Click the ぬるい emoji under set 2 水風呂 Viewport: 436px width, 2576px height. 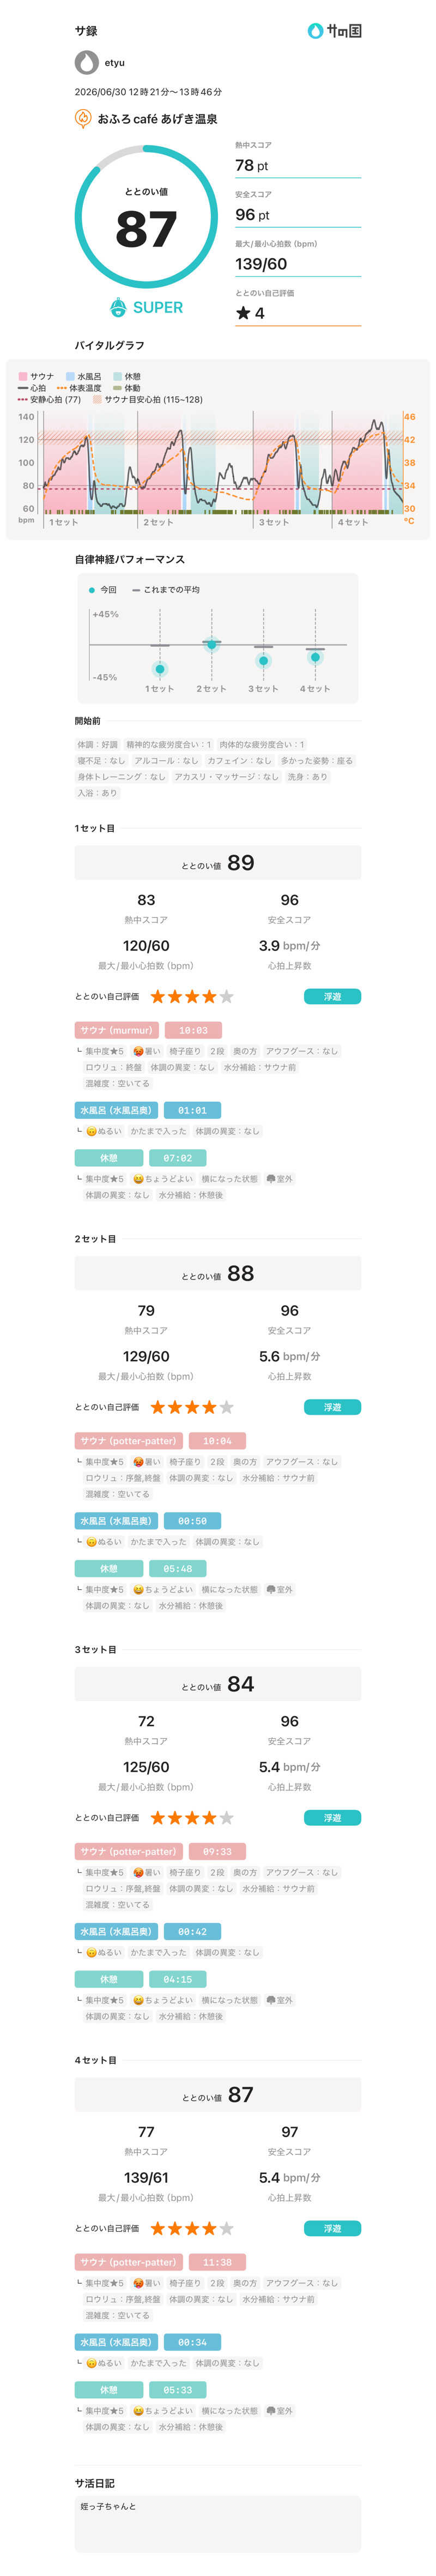click(x=91, y=1542)
